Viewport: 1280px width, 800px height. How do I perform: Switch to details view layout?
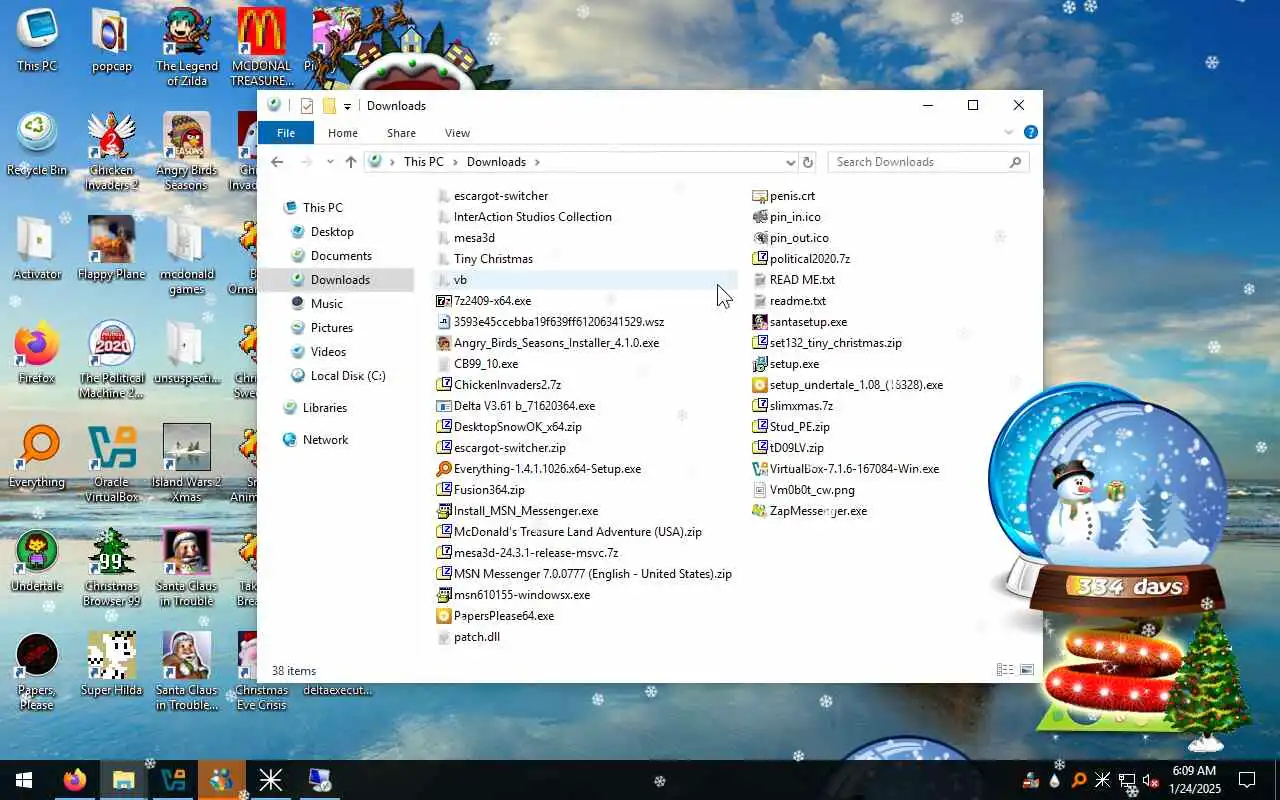coord(1004,670)
